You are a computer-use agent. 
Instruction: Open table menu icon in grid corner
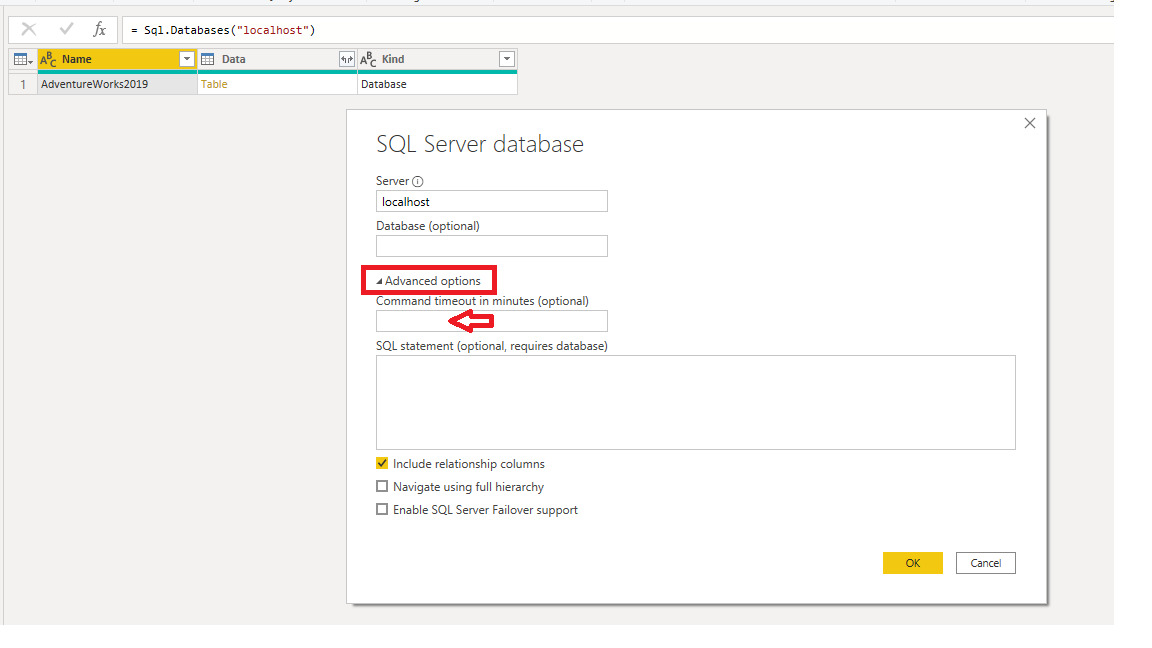pos(23,60)
